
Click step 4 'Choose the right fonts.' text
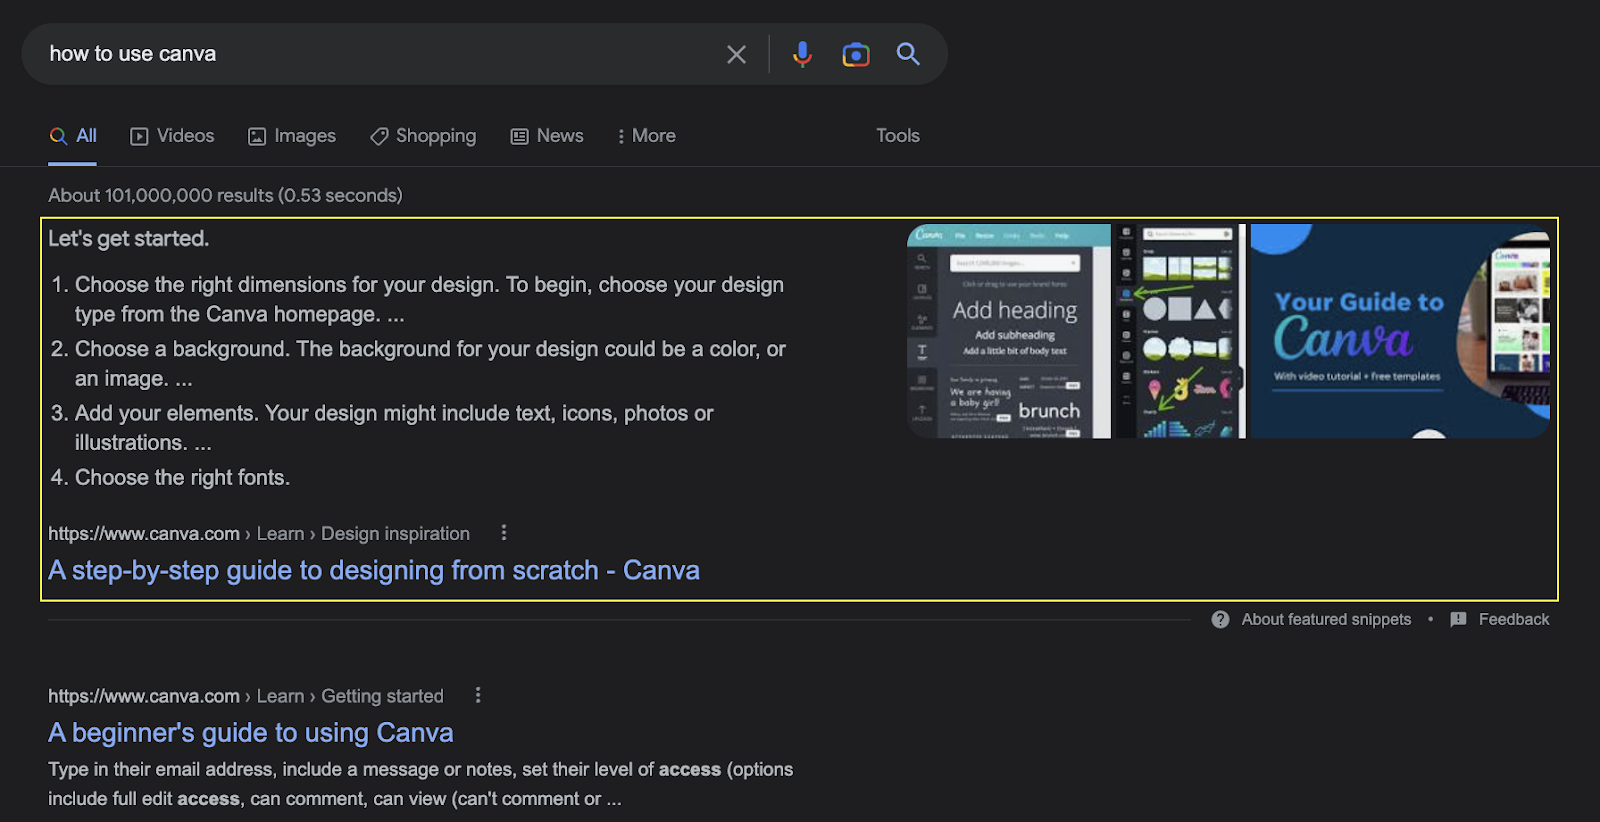[x=182, y=478]
